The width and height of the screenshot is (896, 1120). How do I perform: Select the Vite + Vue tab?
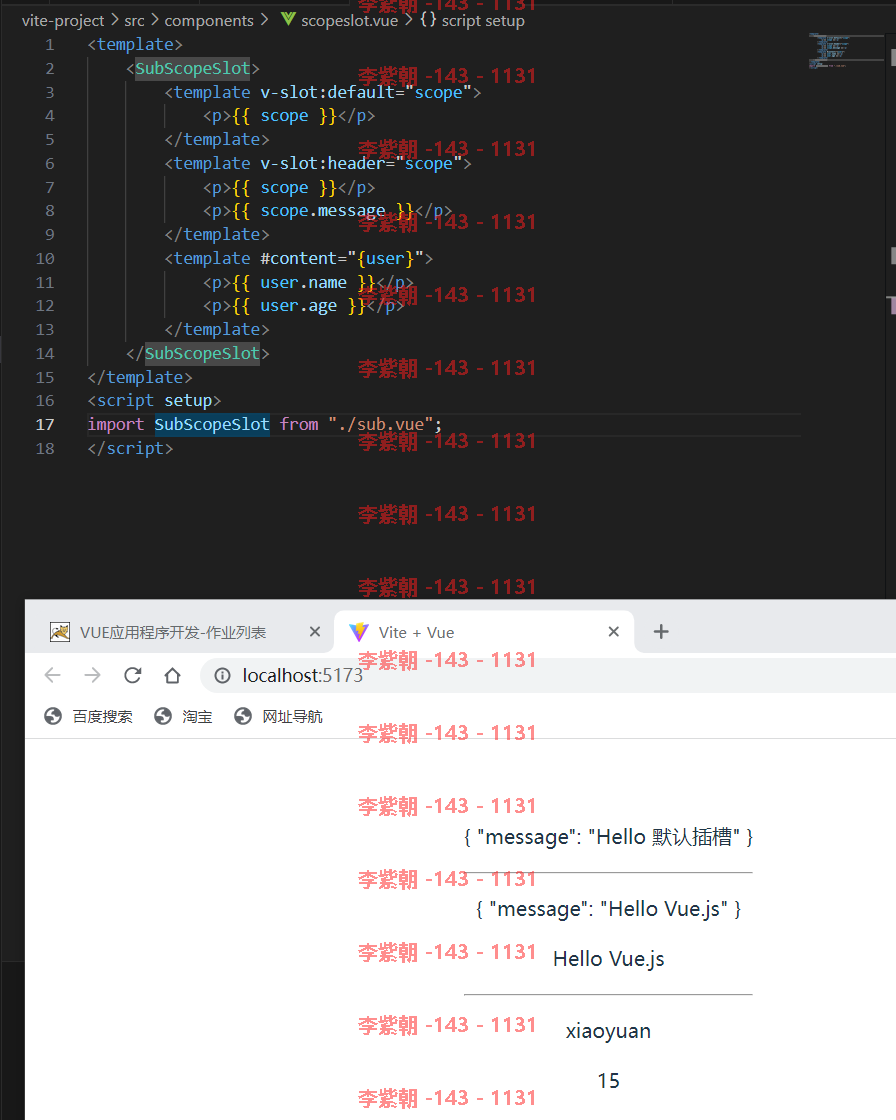[x=484, y=632]
